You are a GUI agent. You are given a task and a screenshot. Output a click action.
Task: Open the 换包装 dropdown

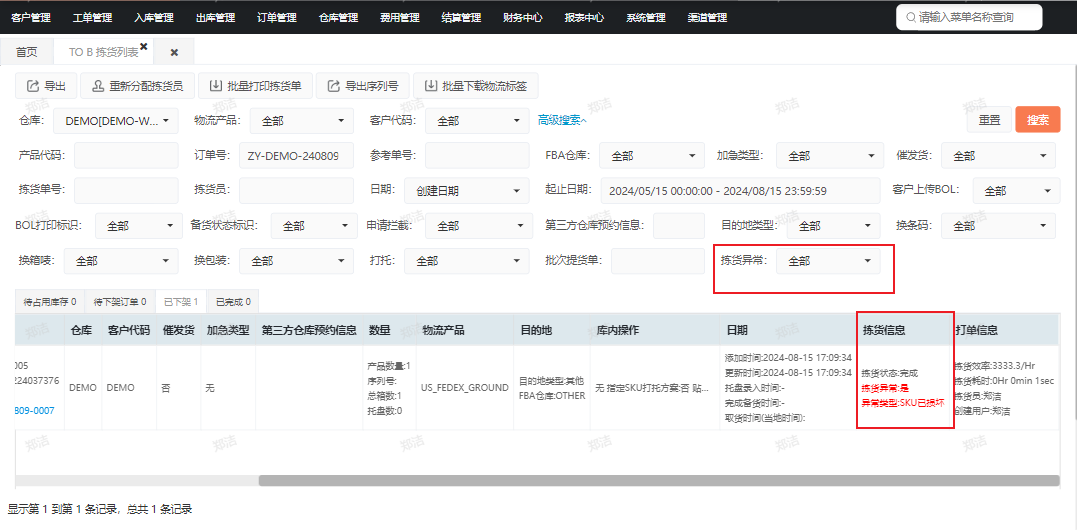click(x=296, y=261)
